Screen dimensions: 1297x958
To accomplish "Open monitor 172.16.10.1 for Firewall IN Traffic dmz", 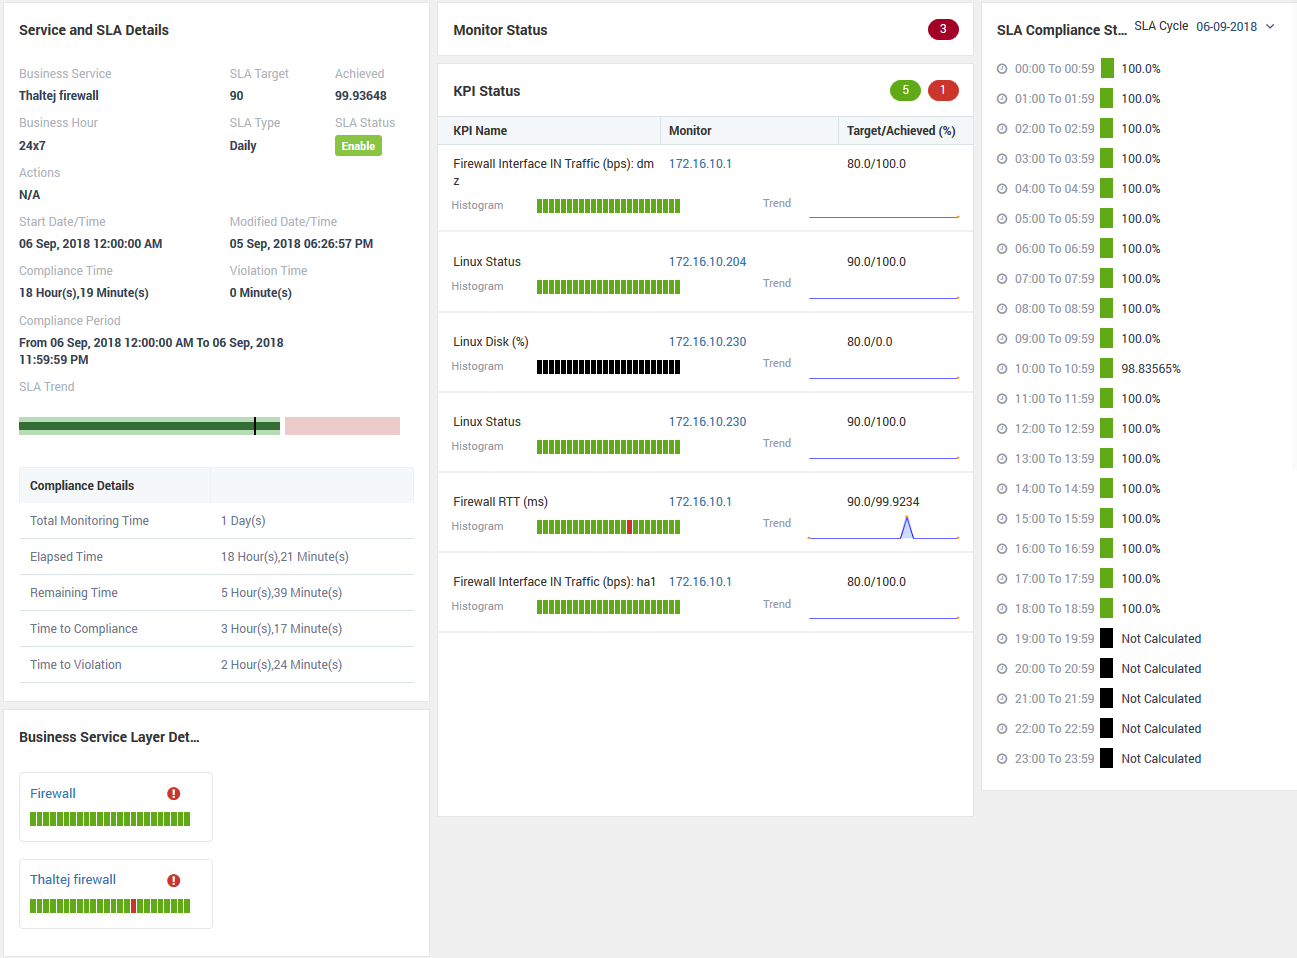I will [700, 164].
